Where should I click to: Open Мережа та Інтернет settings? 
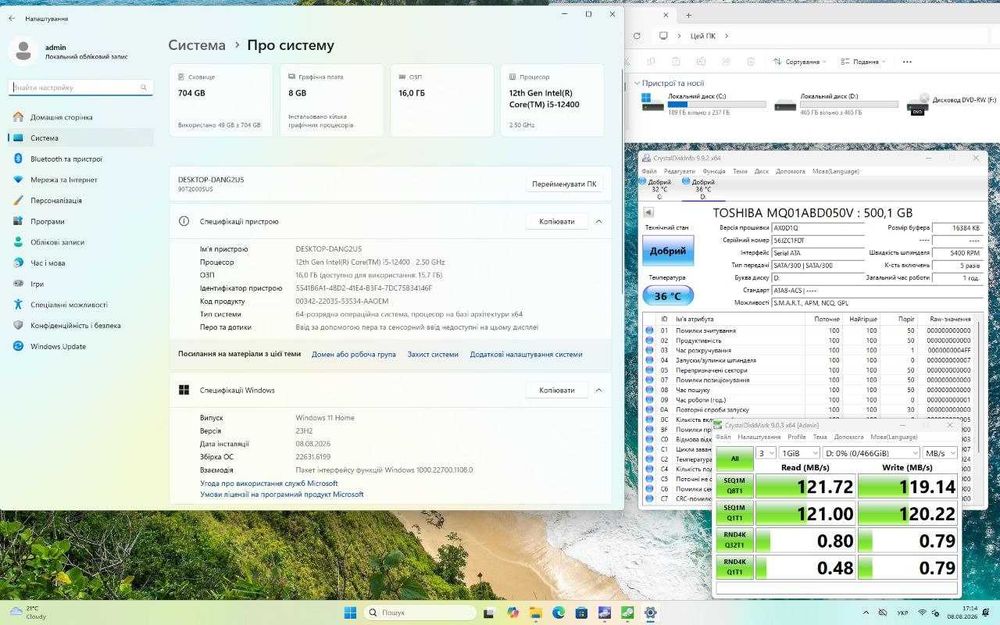64,180
